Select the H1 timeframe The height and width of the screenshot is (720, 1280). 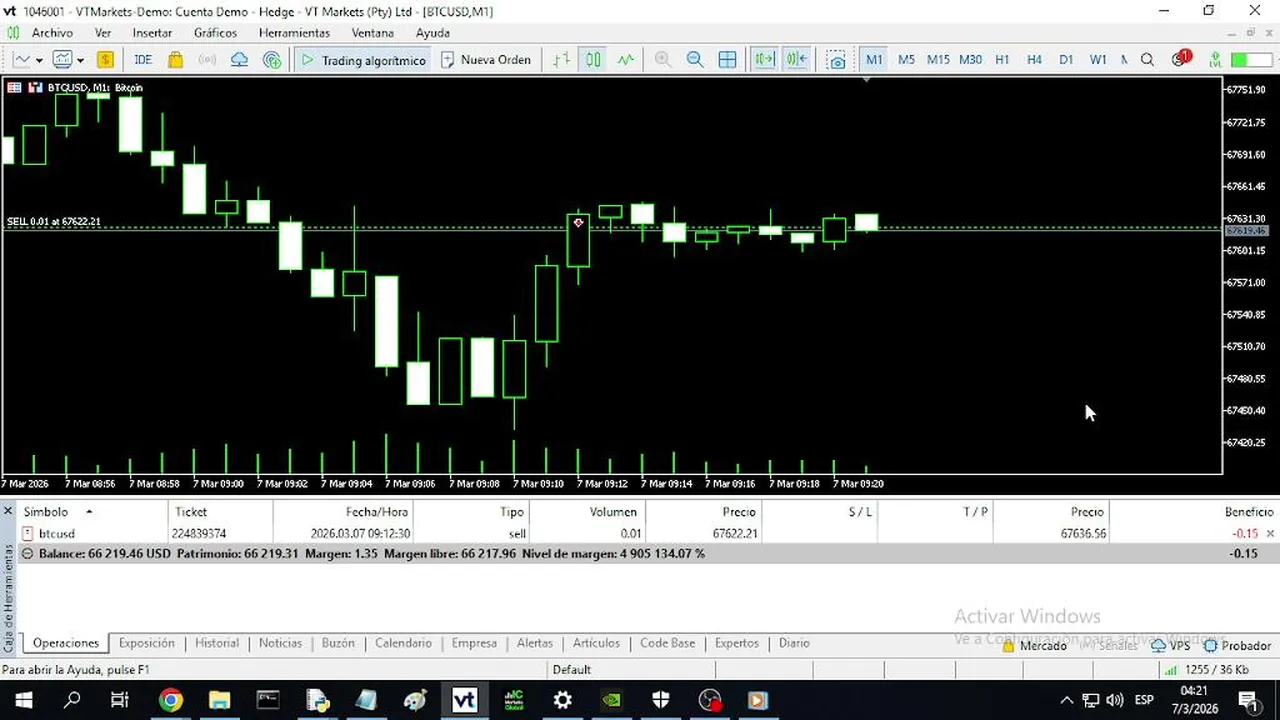[x=1002, y=60]
